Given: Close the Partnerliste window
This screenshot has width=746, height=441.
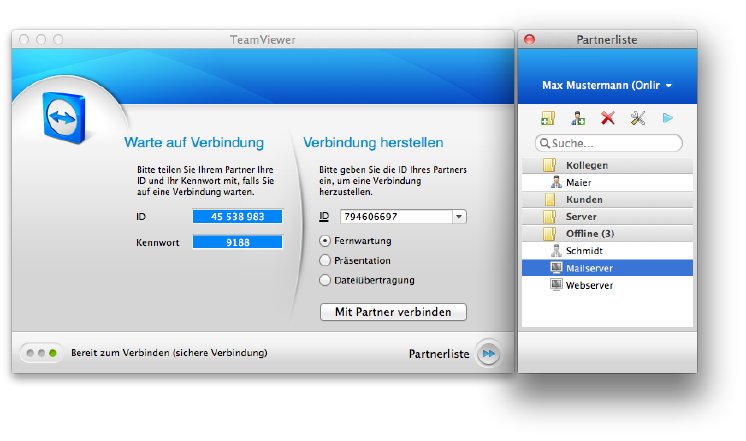Looking at the screenshot, I should (530, 39).
